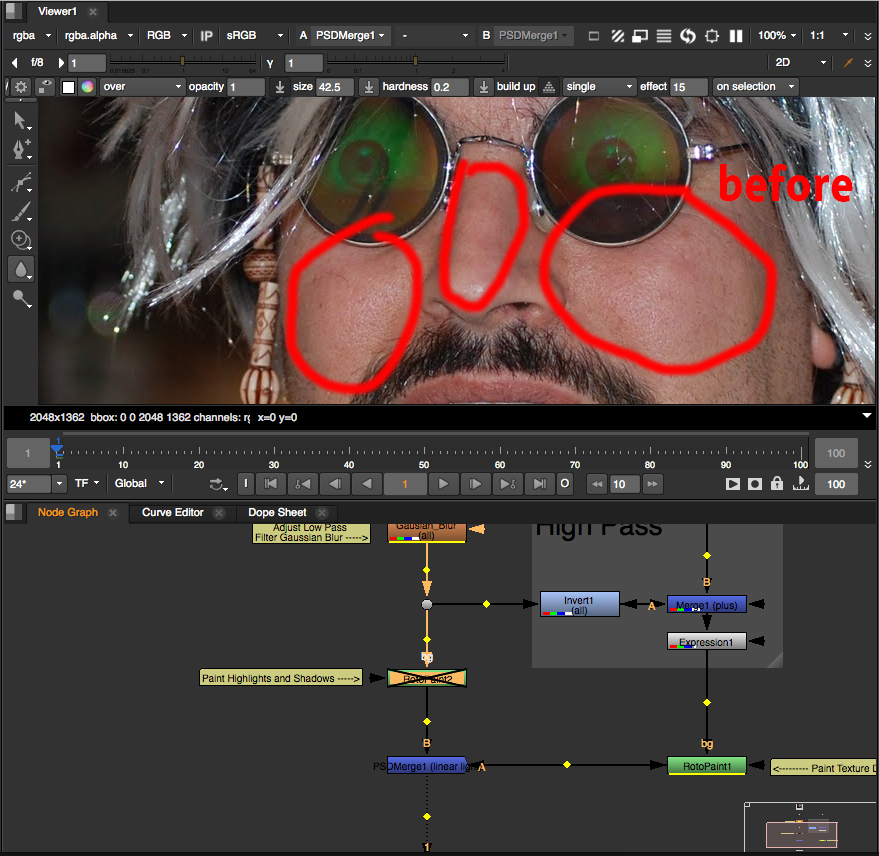Select the arrow Select tool

(x=19, y=121)
